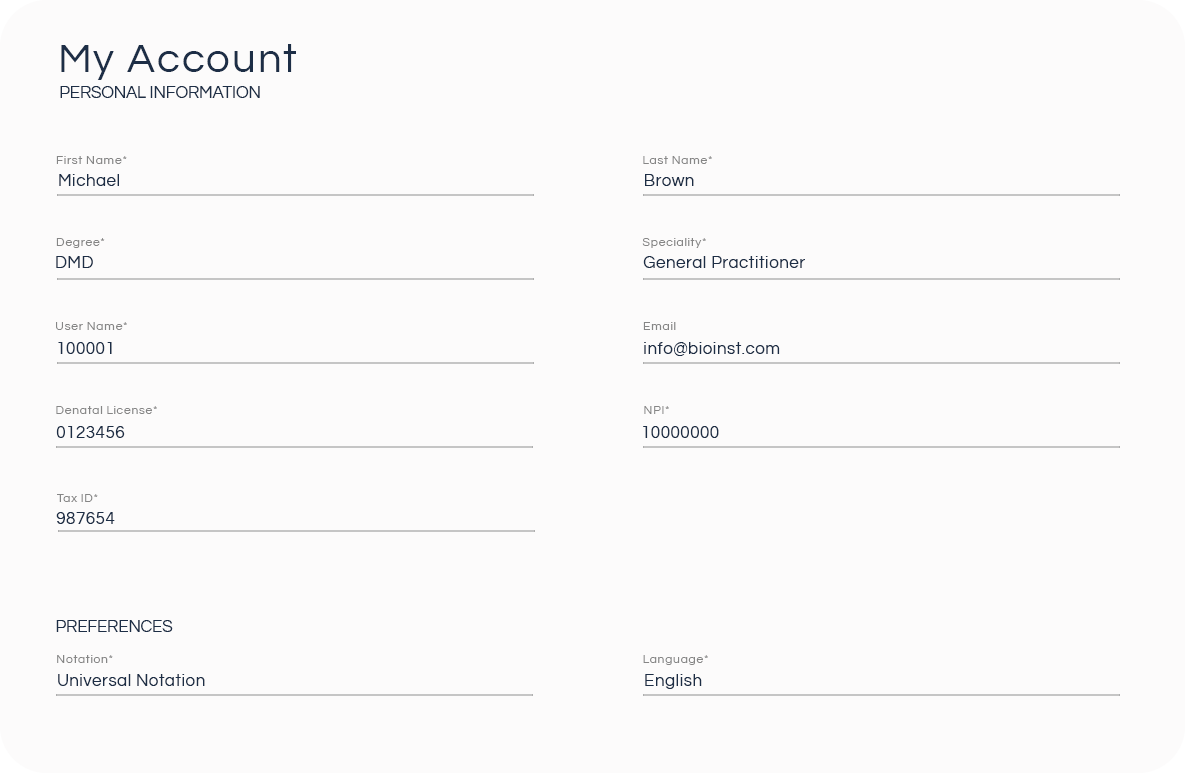This screenshot has width=1185, height=773.
Task: Edit the Last Name field showing Brown
Action: tap(880, 181)
